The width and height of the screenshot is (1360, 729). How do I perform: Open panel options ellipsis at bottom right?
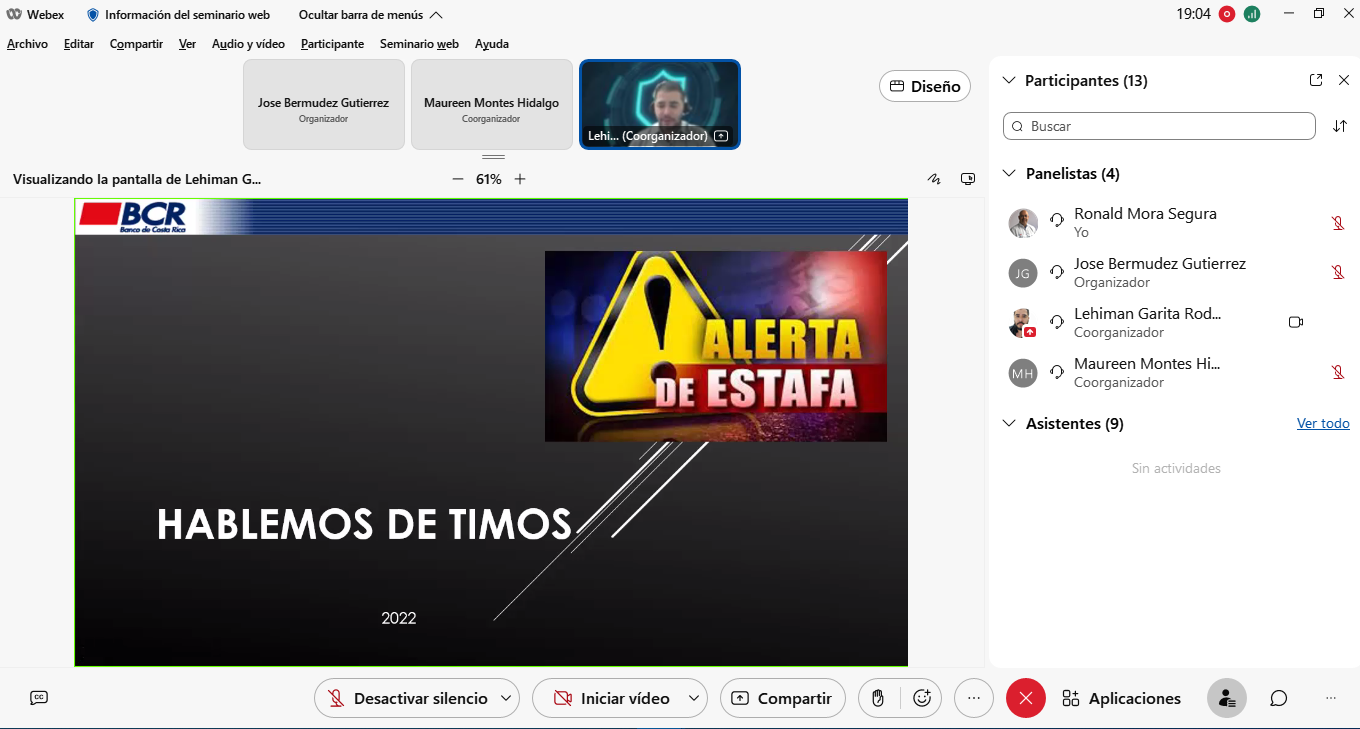pyautogui.click(x=1330, y=698)
